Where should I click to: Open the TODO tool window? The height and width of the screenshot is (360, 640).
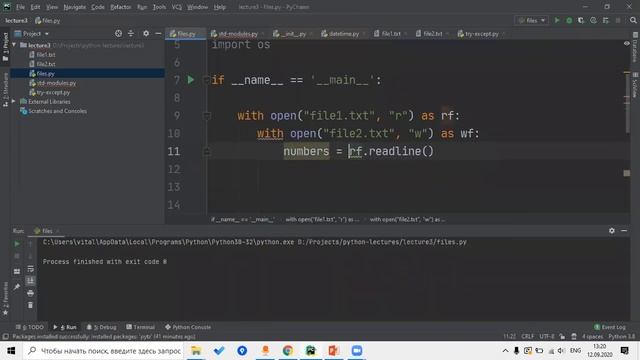(x=29, y=327)
